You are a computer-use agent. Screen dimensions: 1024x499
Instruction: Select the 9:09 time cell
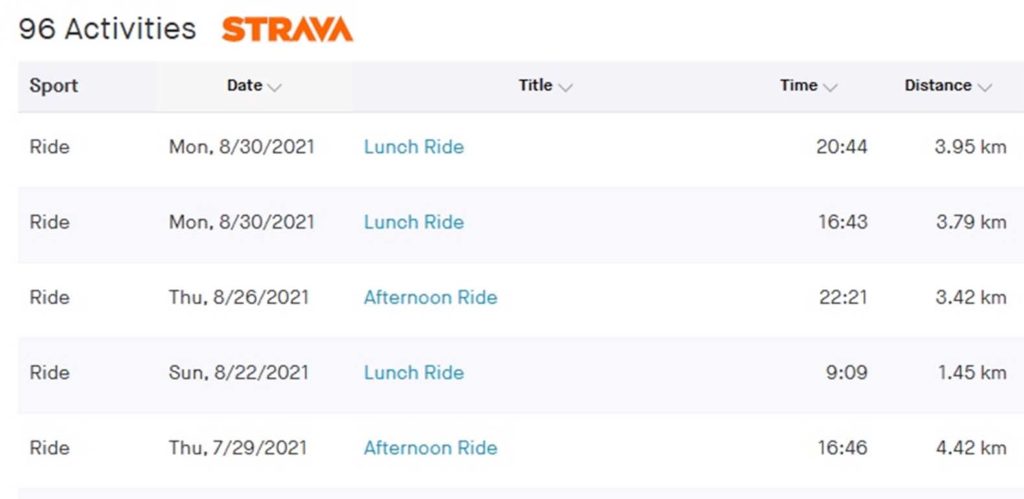point(847,373)
